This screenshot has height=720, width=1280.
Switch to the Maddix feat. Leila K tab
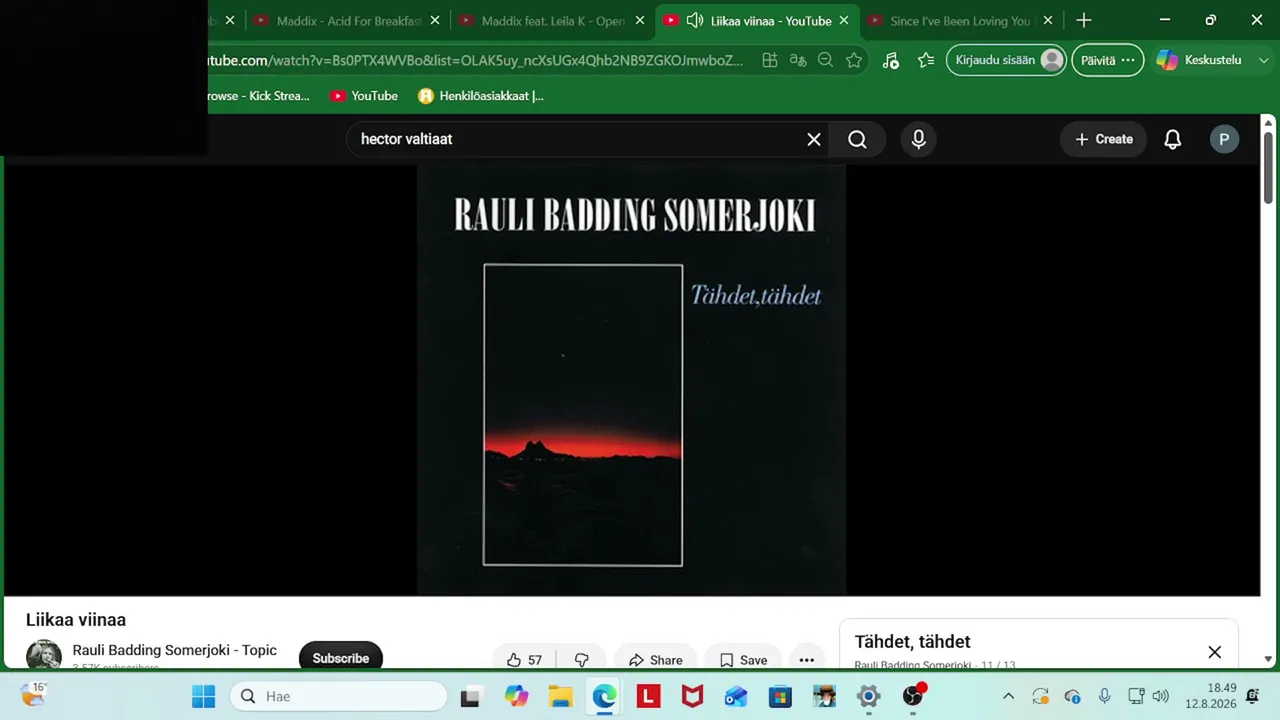(553, 21)
